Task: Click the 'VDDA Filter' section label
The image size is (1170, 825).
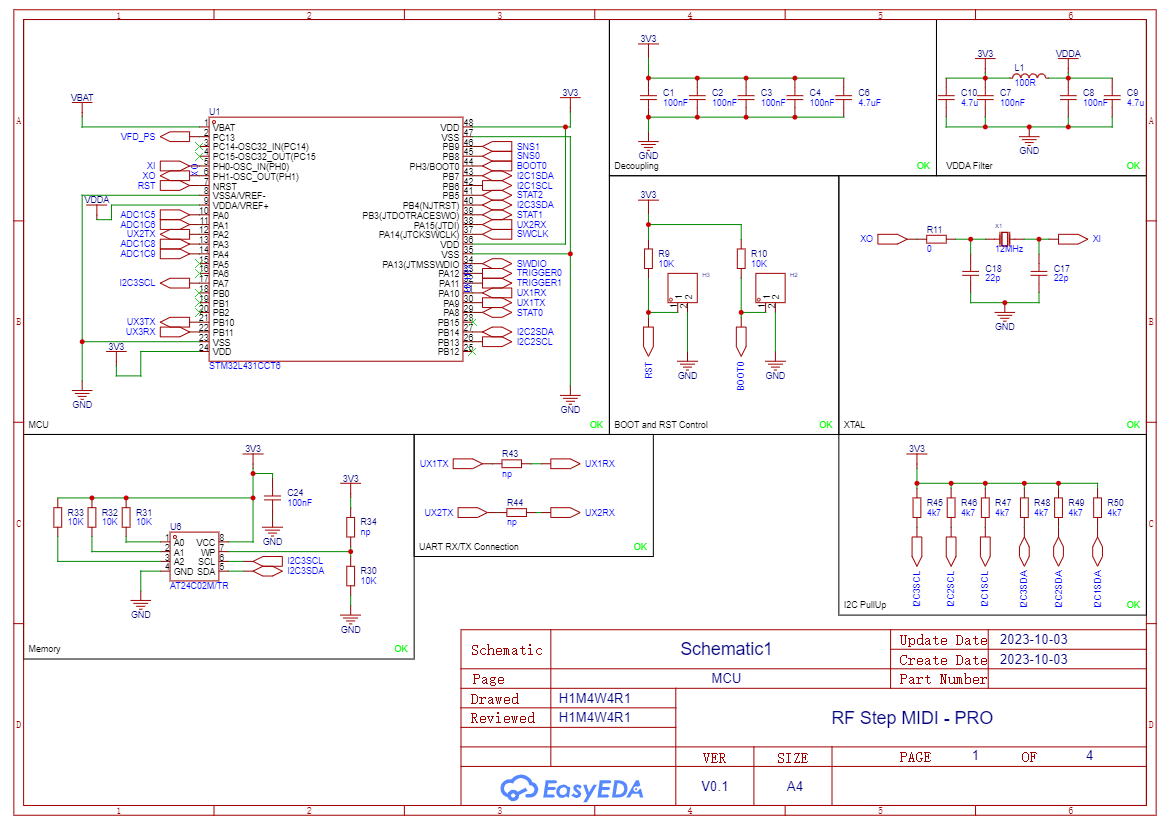Action: coord(969,166)
